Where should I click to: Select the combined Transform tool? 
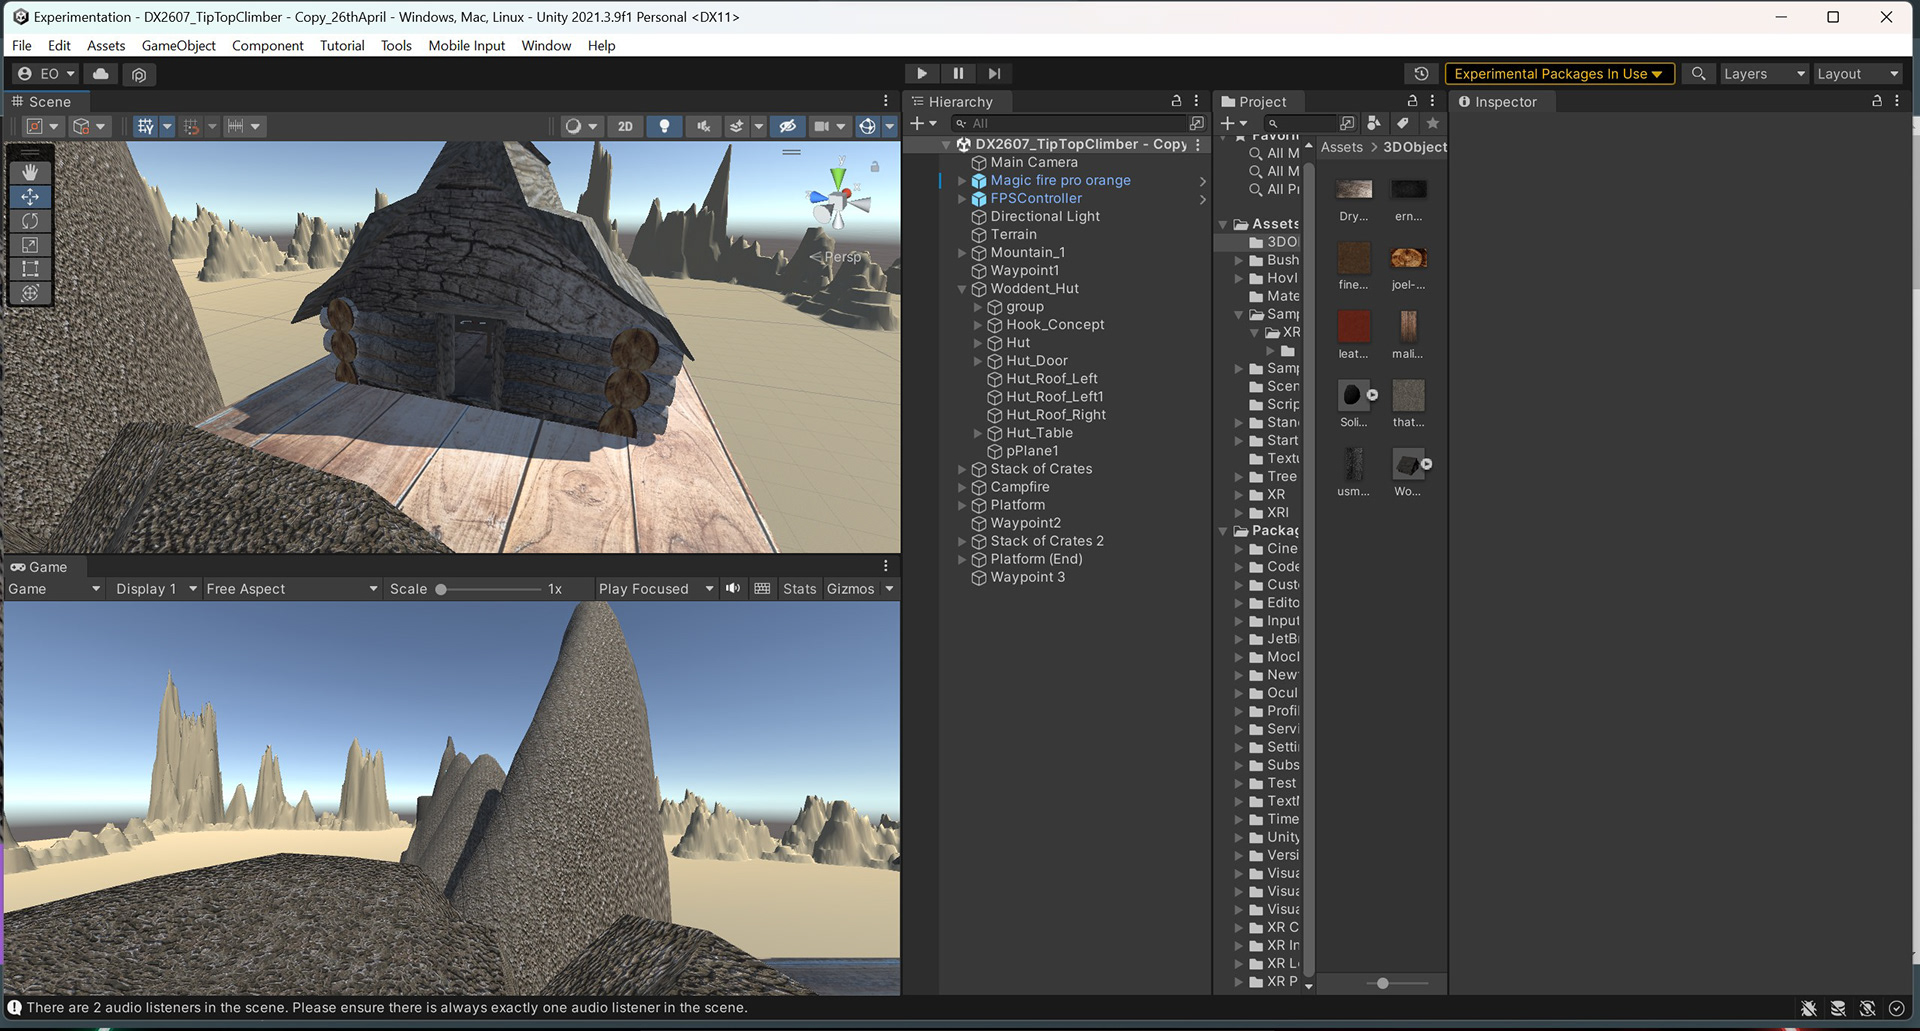coord(30,293)
